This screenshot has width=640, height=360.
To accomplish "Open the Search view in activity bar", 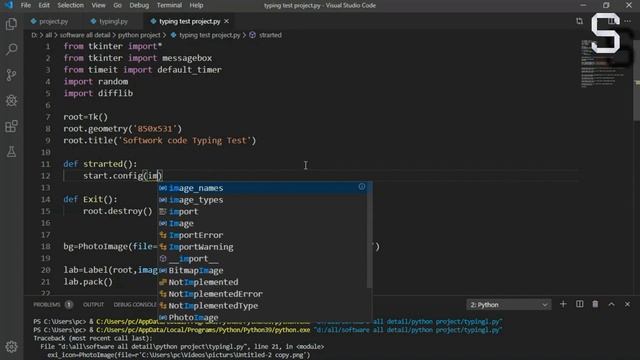I will (x=11, y=49).
